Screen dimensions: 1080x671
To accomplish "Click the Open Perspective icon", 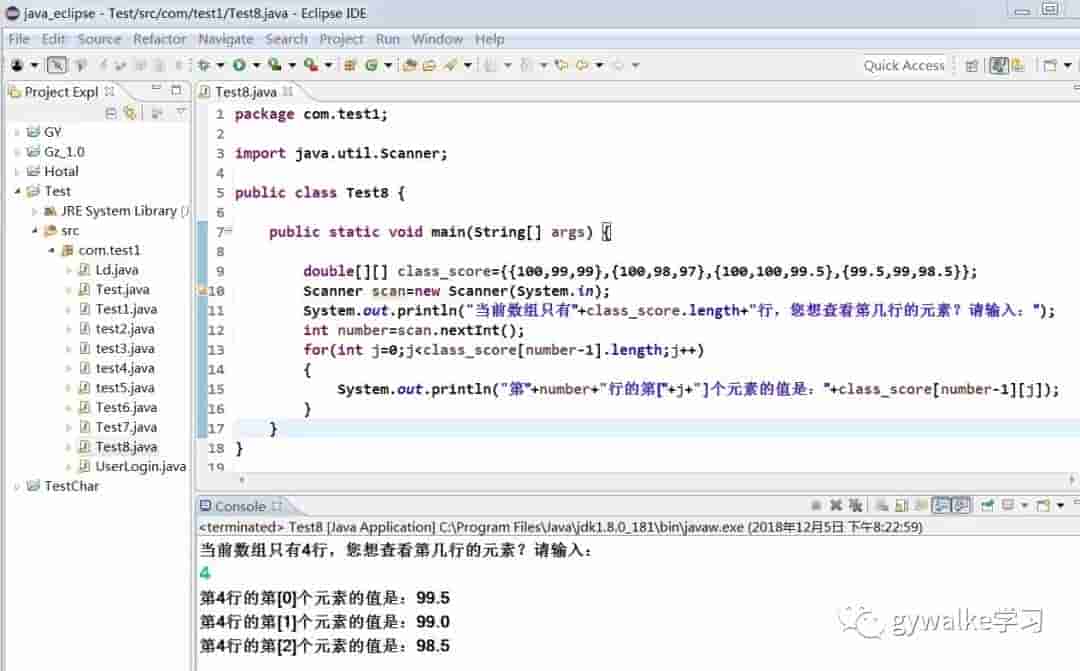I will pos(972,66).
